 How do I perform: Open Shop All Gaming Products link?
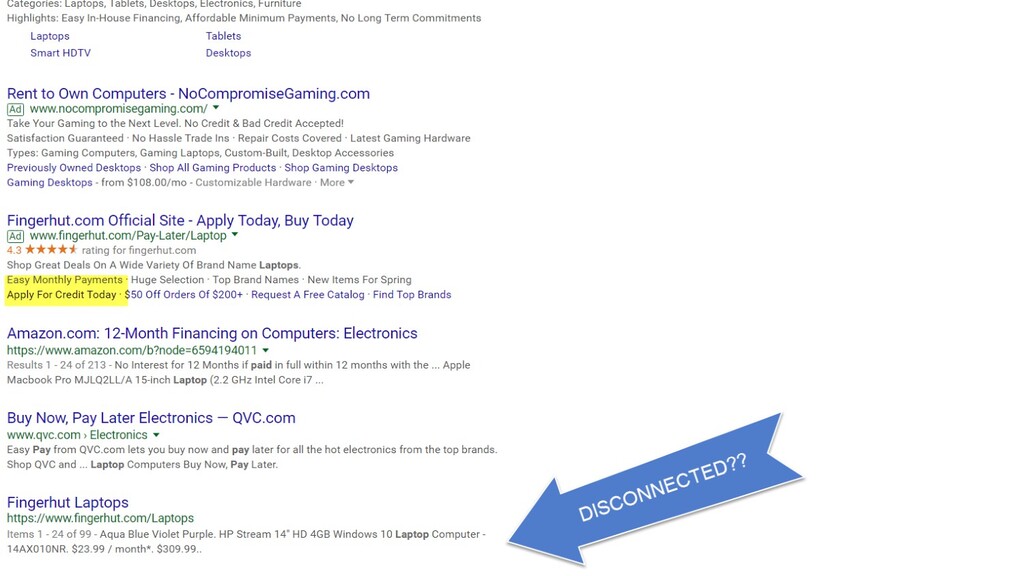[212, 168]
